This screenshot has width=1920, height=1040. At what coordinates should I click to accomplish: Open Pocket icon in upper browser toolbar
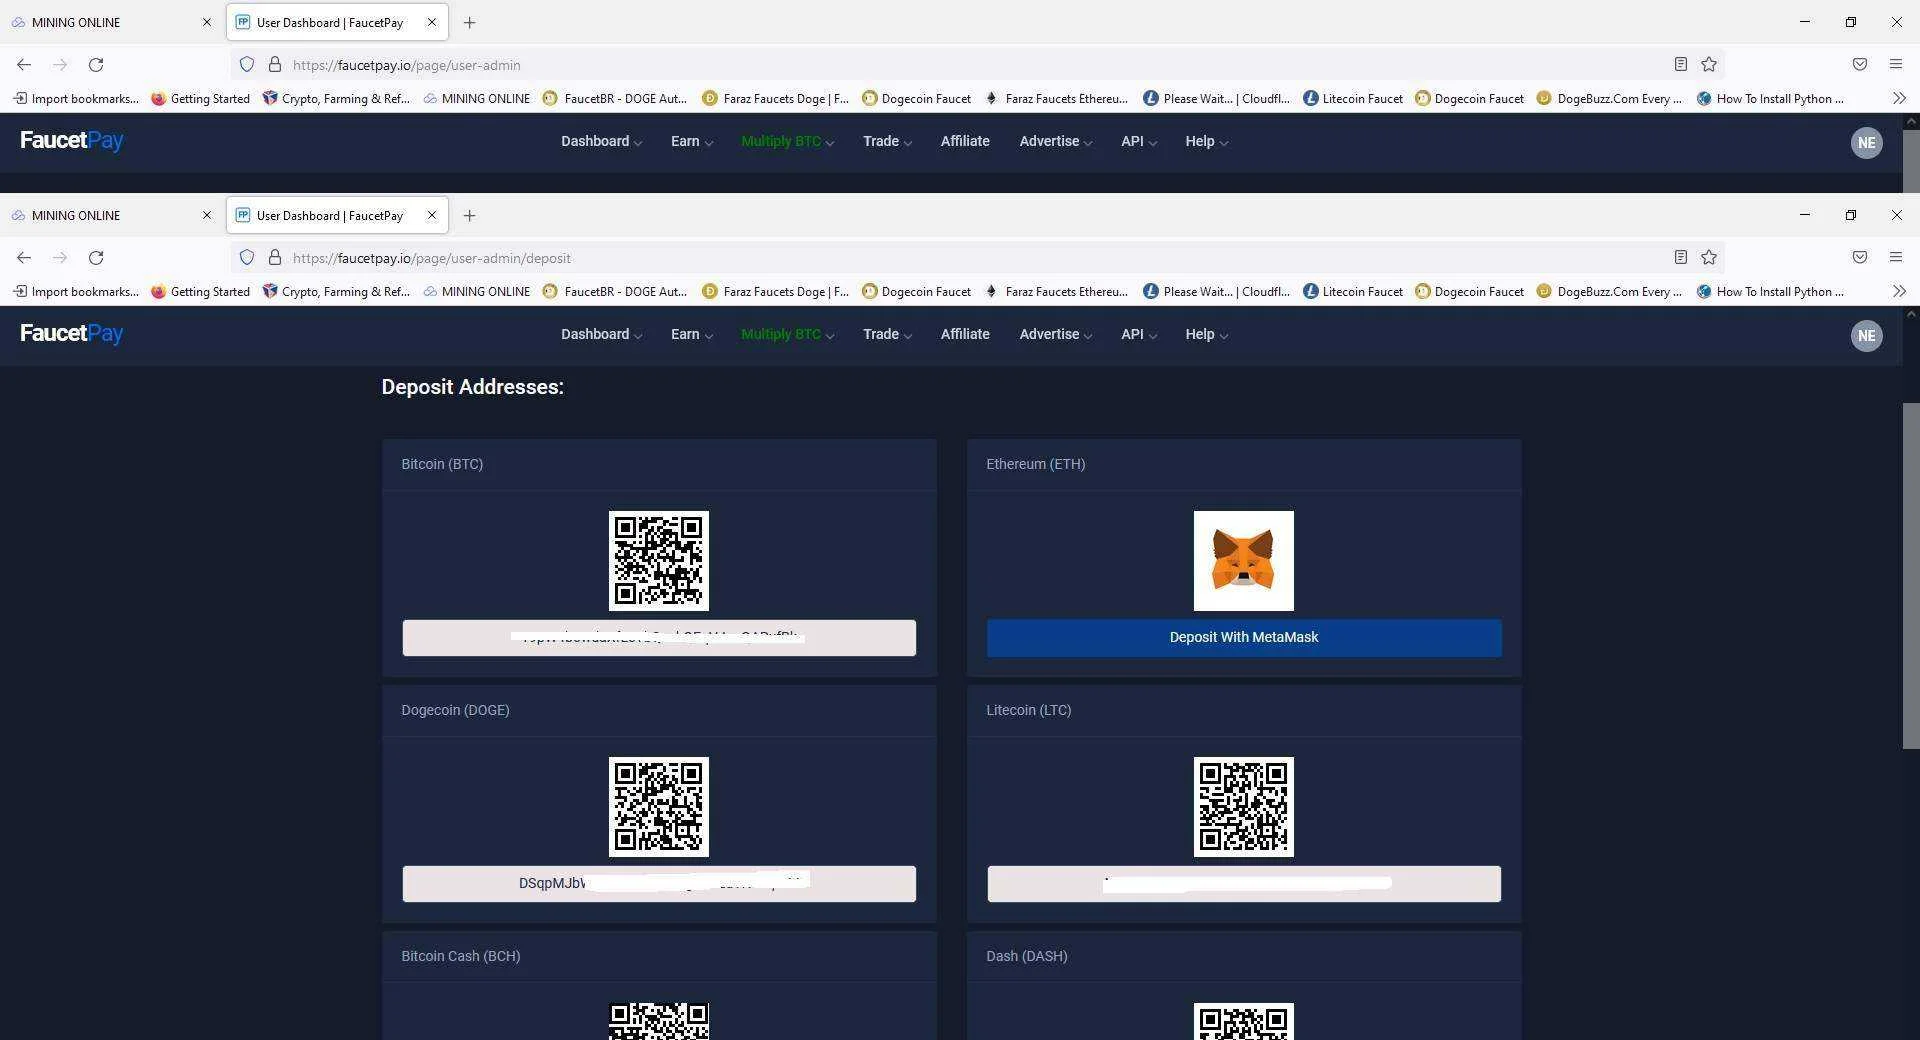[x=1860, y=65]
